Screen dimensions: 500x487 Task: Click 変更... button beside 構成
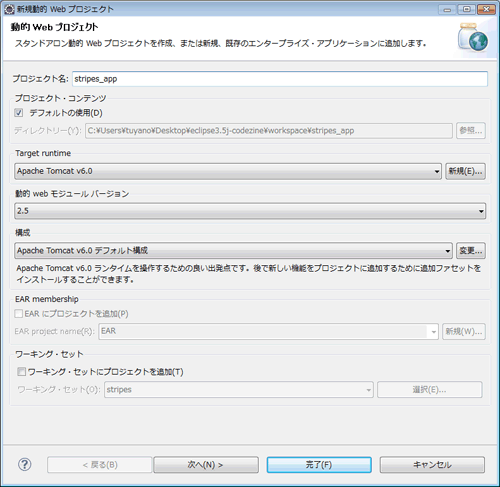point(471,250)
